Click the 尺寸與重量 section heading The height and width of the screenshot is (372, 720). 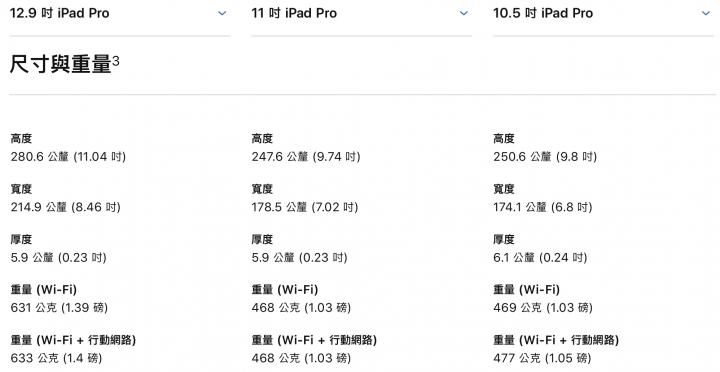[61, 64]
